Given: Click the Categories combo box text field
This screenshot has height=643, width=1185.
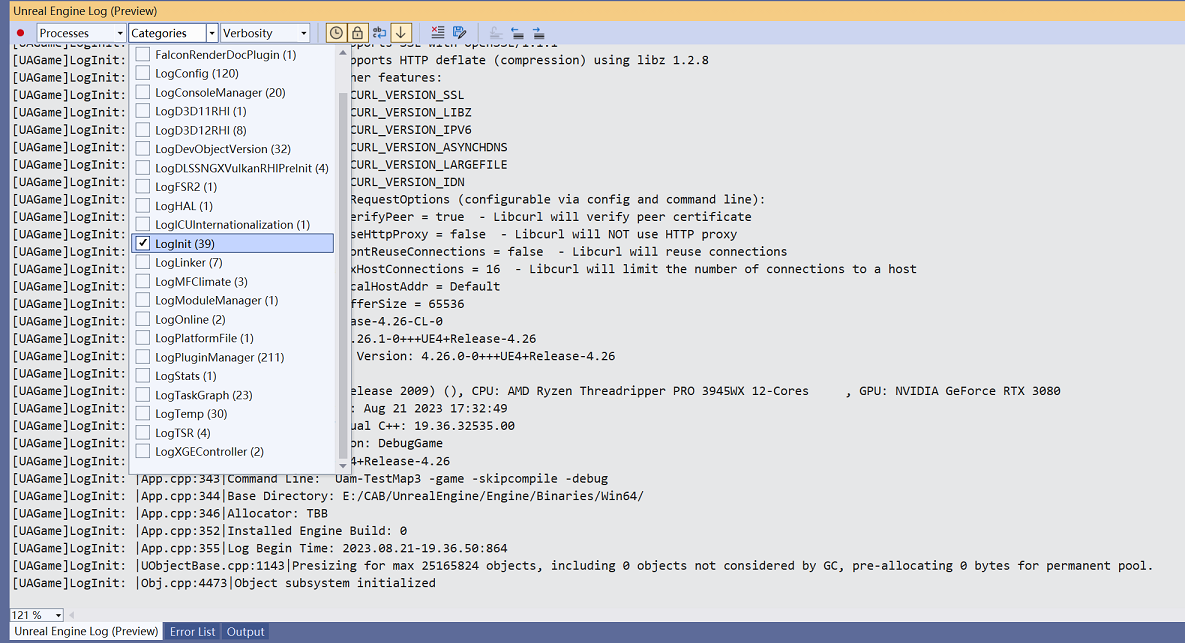Looking at the screenshot, I should point(167,32).
